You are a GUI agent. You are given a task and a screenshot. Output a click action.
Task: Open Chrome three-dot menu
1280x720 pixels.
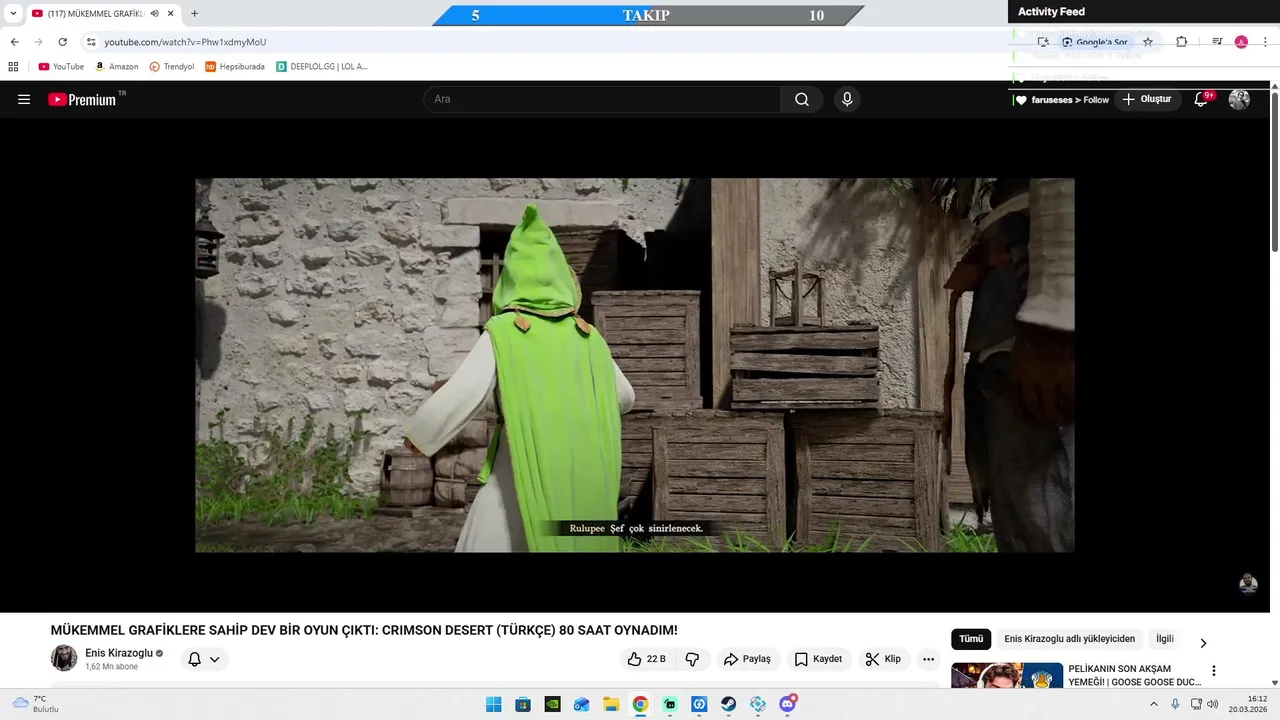[x=1264, y=42]
